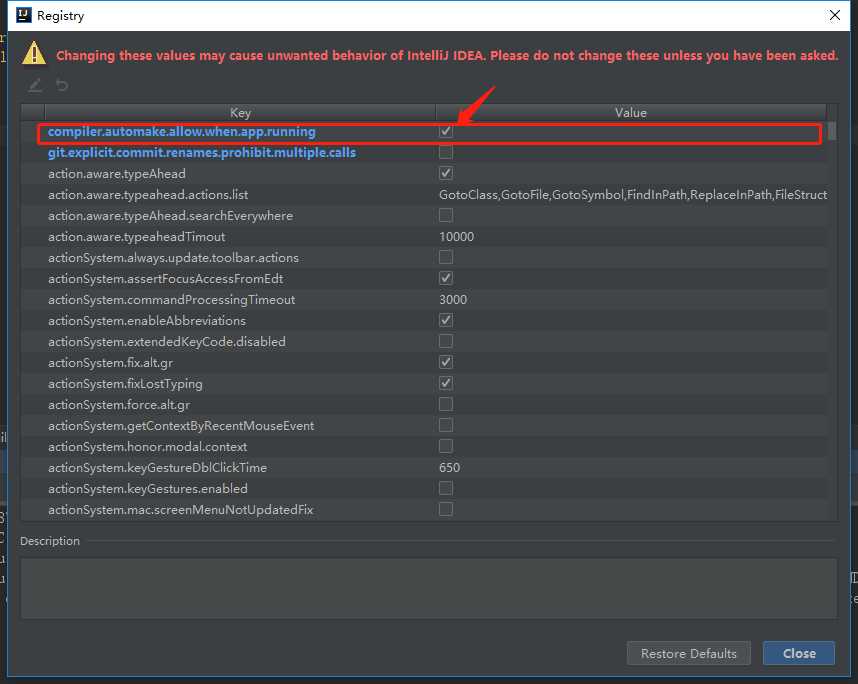Sort by the Key column header
Screen dimensions: 858x684
click(x=240, y=113)
